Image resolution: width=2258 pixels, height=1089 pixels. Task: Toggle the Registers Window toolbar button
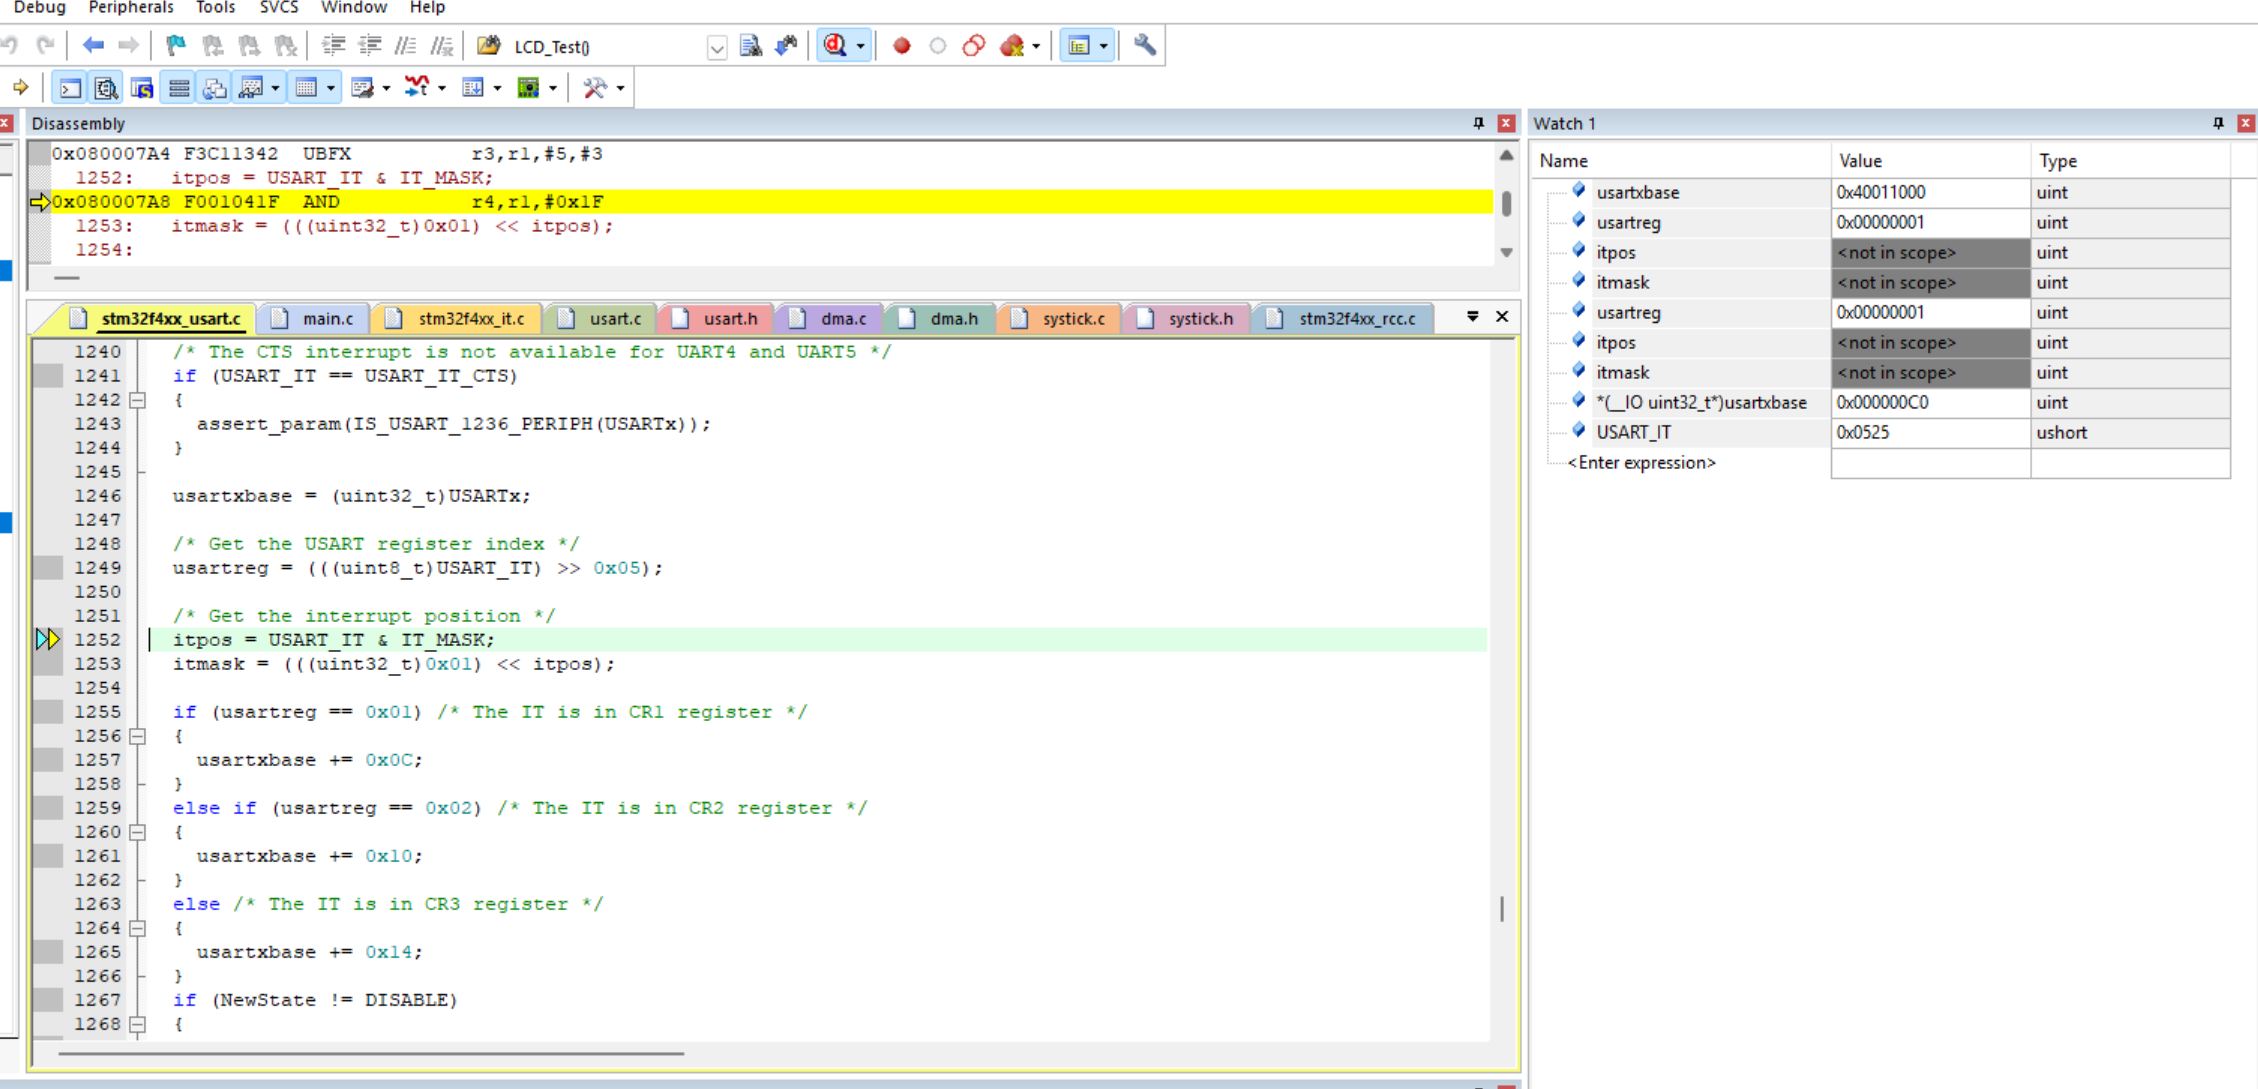178,88
